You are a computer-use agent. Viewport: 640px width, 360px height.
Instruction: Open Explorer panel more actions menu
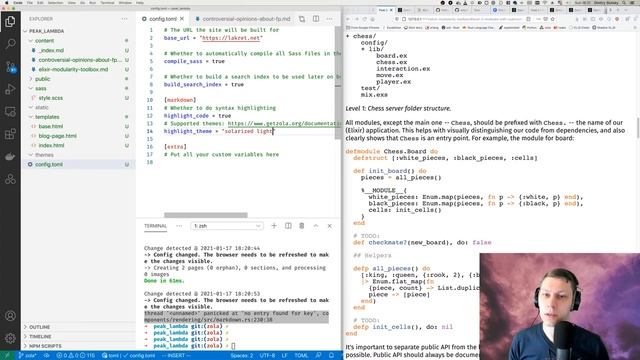pos(124,19)
